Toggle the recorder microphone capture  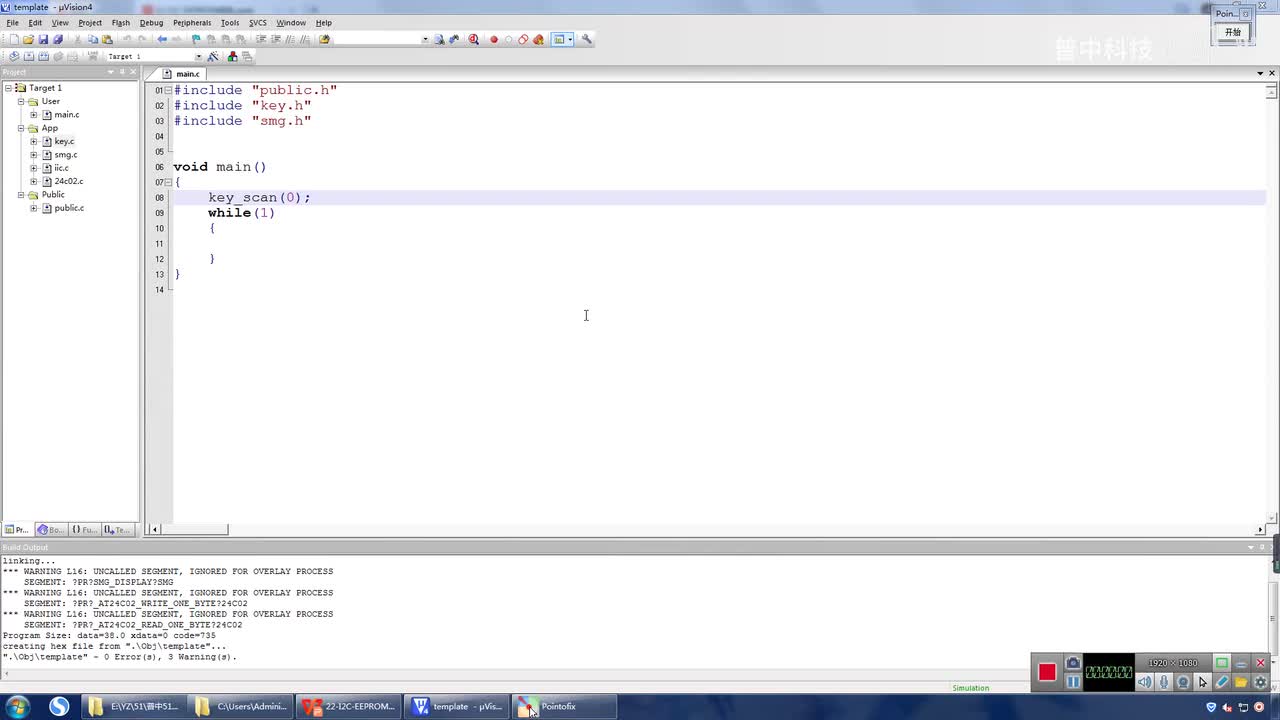point(1164,682)
